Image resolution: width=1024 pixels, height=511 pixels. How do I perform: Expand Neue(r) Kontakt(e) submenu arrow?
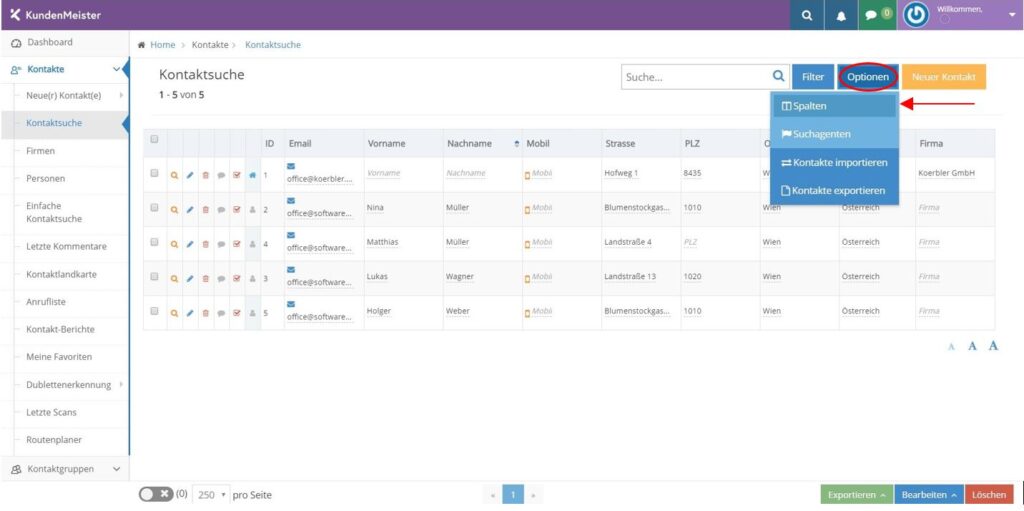click(x=121, y=95)
